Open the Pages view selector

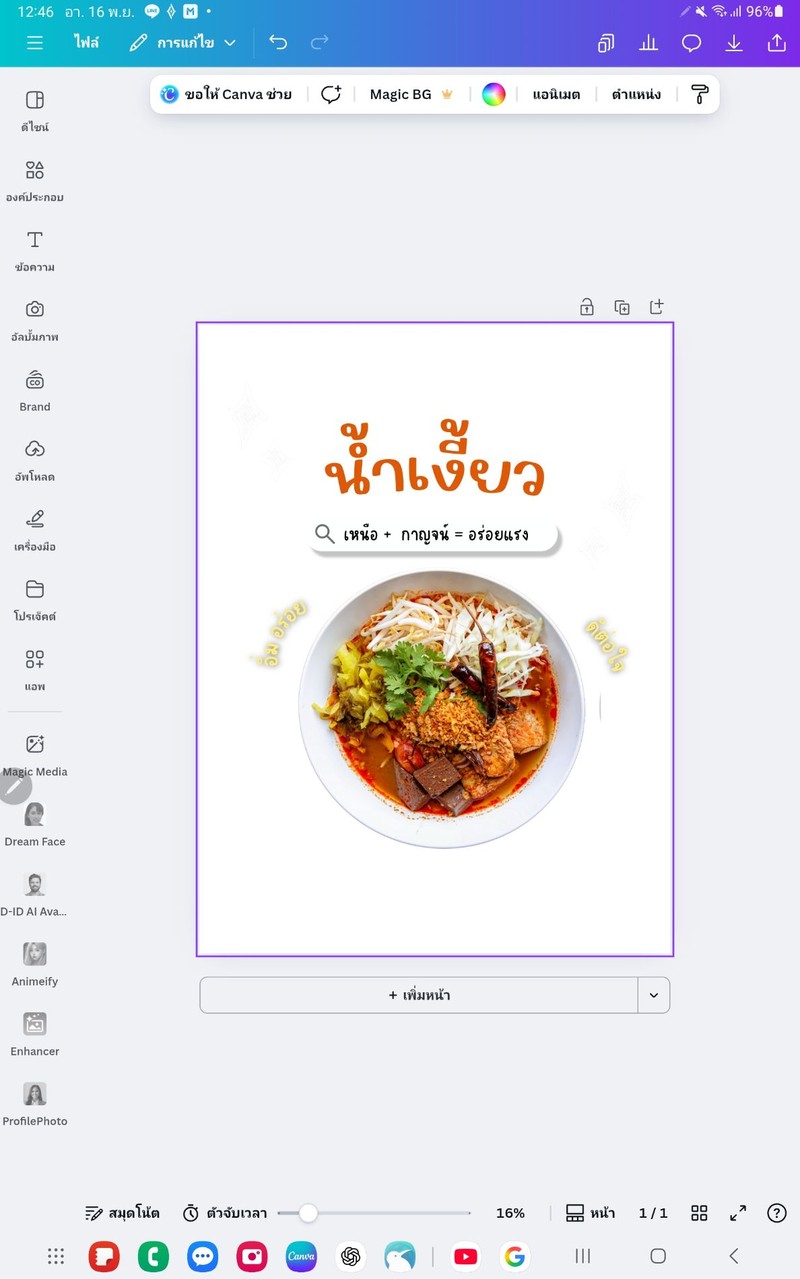click(x=590, y=1213)
